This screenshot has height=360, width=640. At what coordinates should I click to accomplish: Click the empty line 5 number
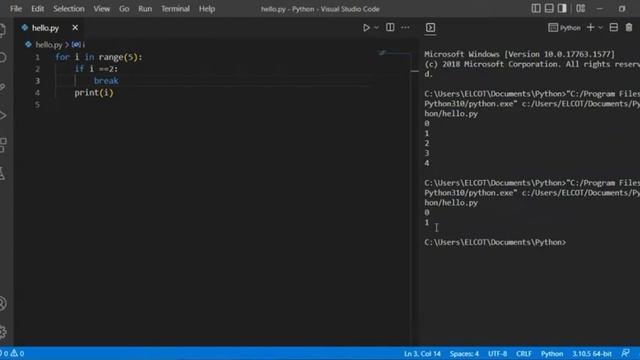(38, 104)
